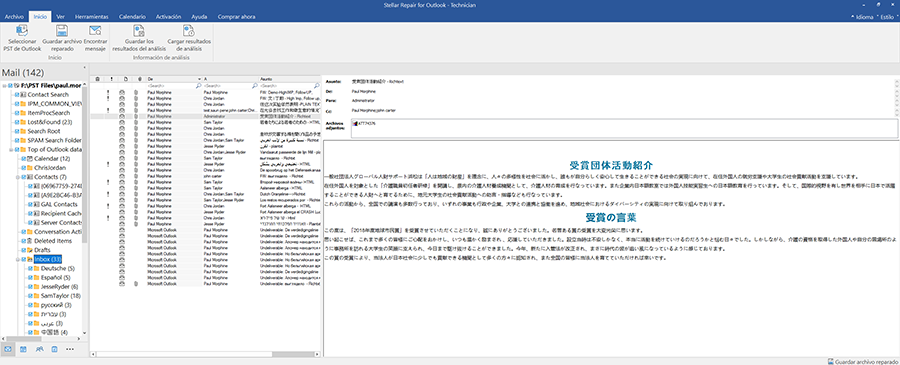900x365 pixels.
Task: Collapse the Top of Outlook data node
Action: (x=11, y=149)
